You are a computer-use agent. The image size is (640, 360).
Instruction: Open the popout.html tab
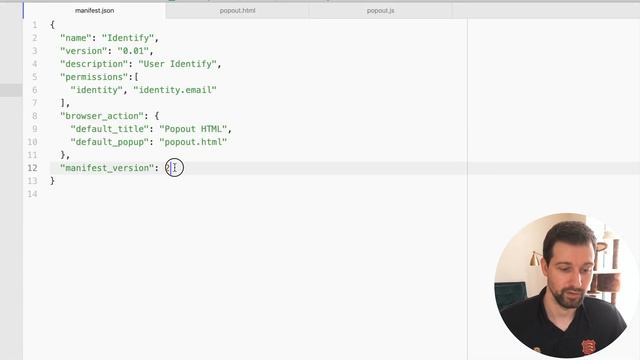(x=237, y=11)
